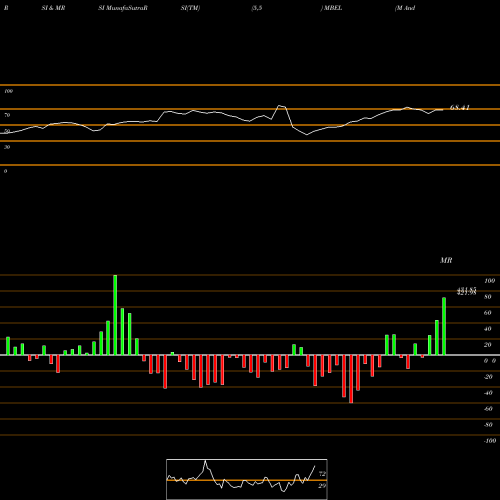Screen dimensions: 500x500
Task: Click the MR axis label 40
Action: tap(488, 329)
